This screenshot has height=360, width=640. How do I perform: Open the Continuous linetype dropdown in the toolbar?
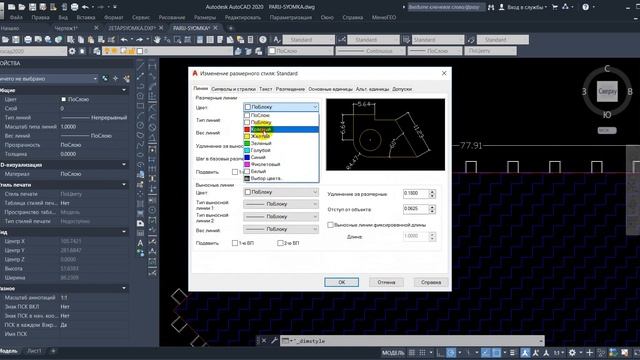tap(371, 51)
